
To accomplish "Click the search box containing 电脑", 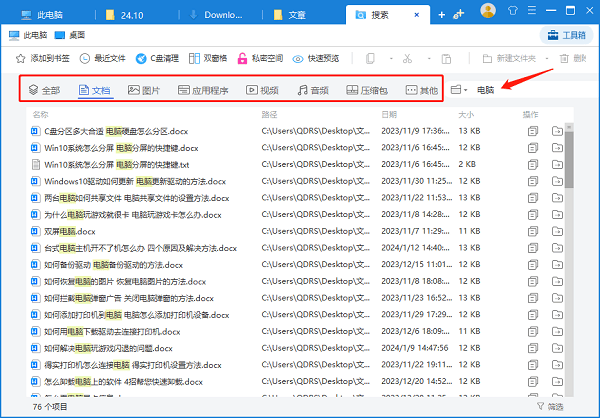I will 536,90.
